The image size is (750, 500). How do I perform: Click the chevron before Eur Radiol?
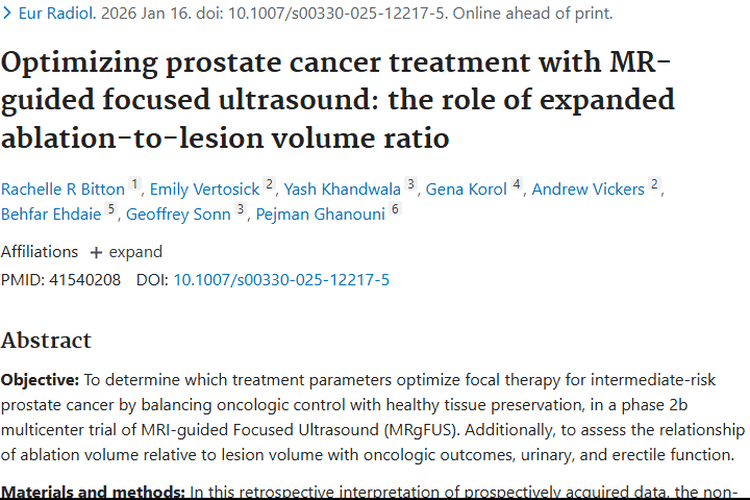click(x=8, y=14)
